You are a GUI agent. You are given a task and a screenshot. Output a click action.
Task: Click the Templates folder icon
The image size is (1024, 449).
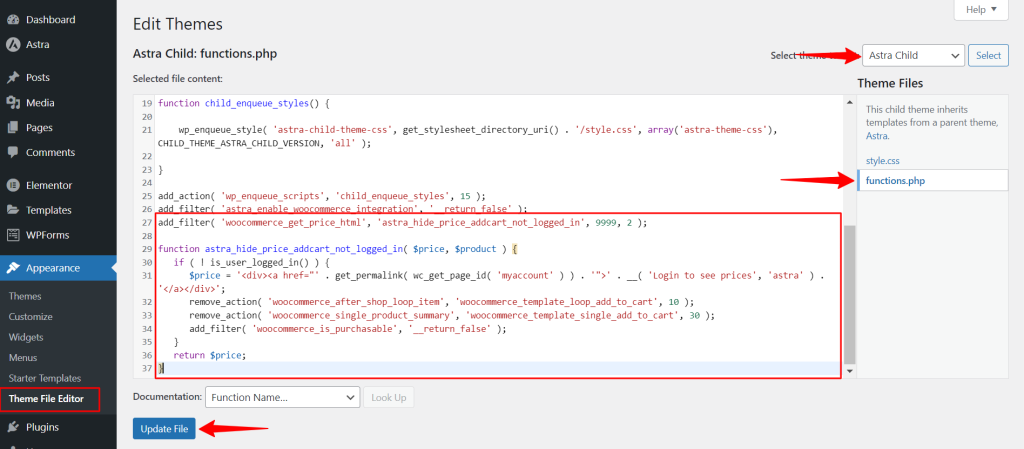point(12,210)
